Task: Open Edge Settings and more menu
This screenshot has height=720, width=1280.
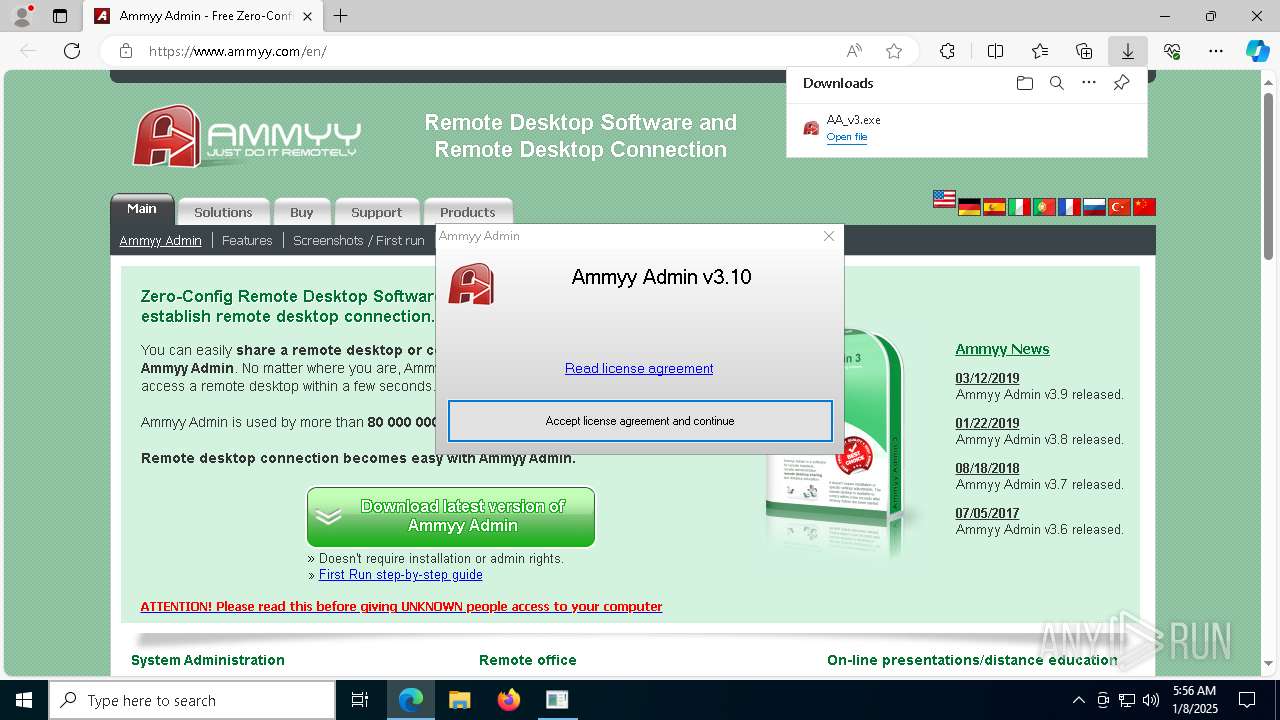Action: 1216,51
